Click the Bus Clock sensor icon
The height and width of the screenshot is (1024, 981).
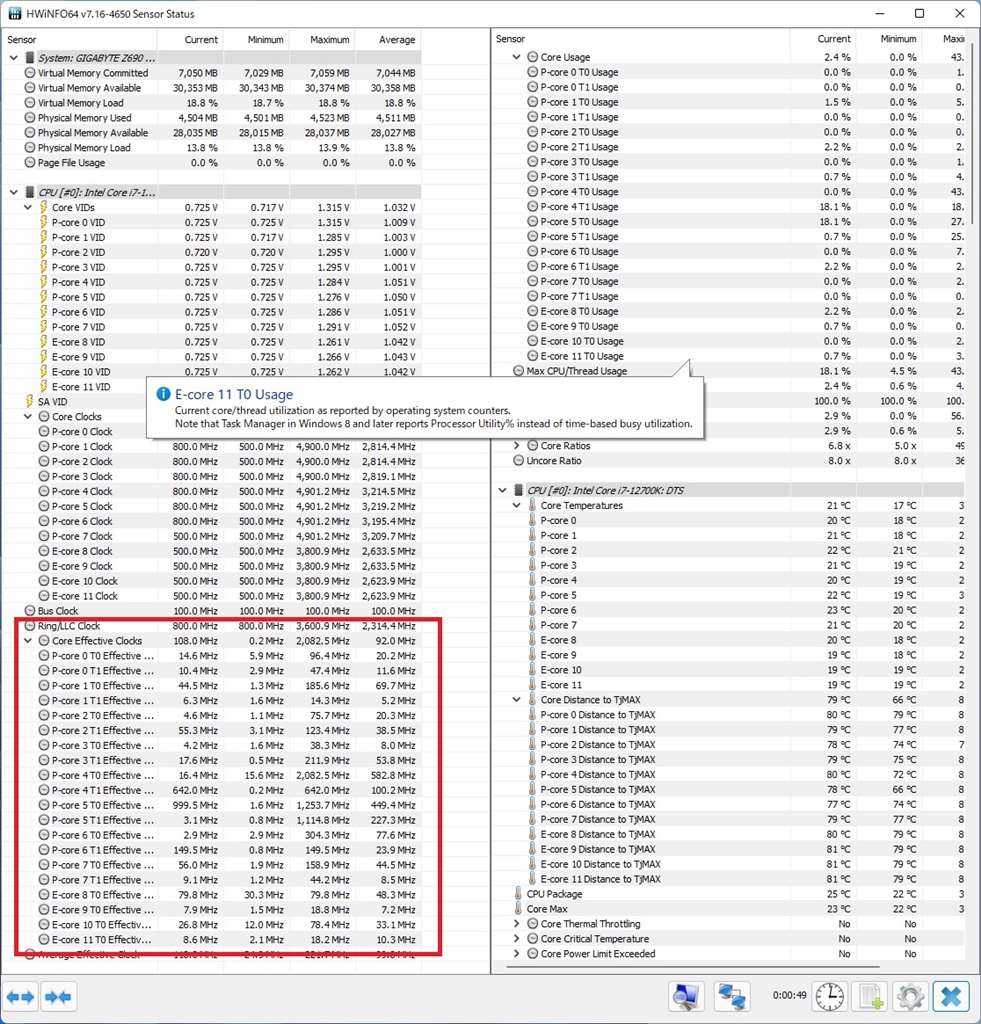pos(29,611)
